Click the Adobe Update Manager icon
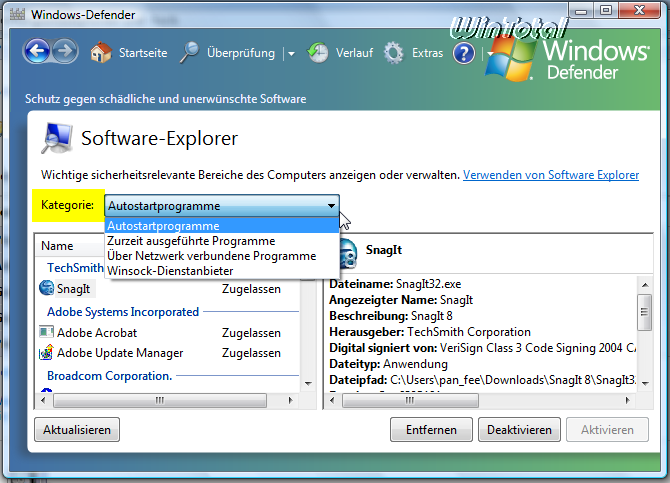The width and height of the screenshot is (670, 483). (x=46, y=352)
